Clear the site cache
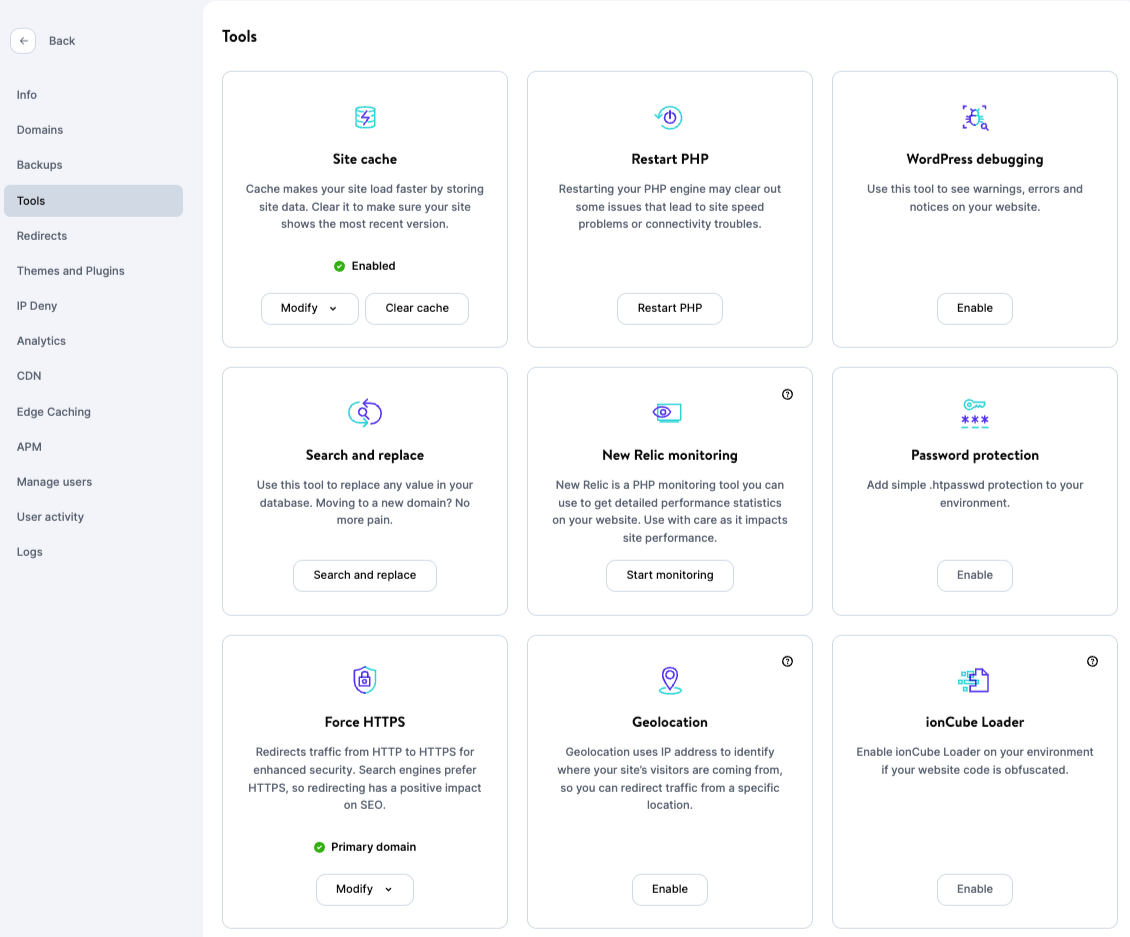This screenshot has width=1130, height=937. (x=417, y=308)
